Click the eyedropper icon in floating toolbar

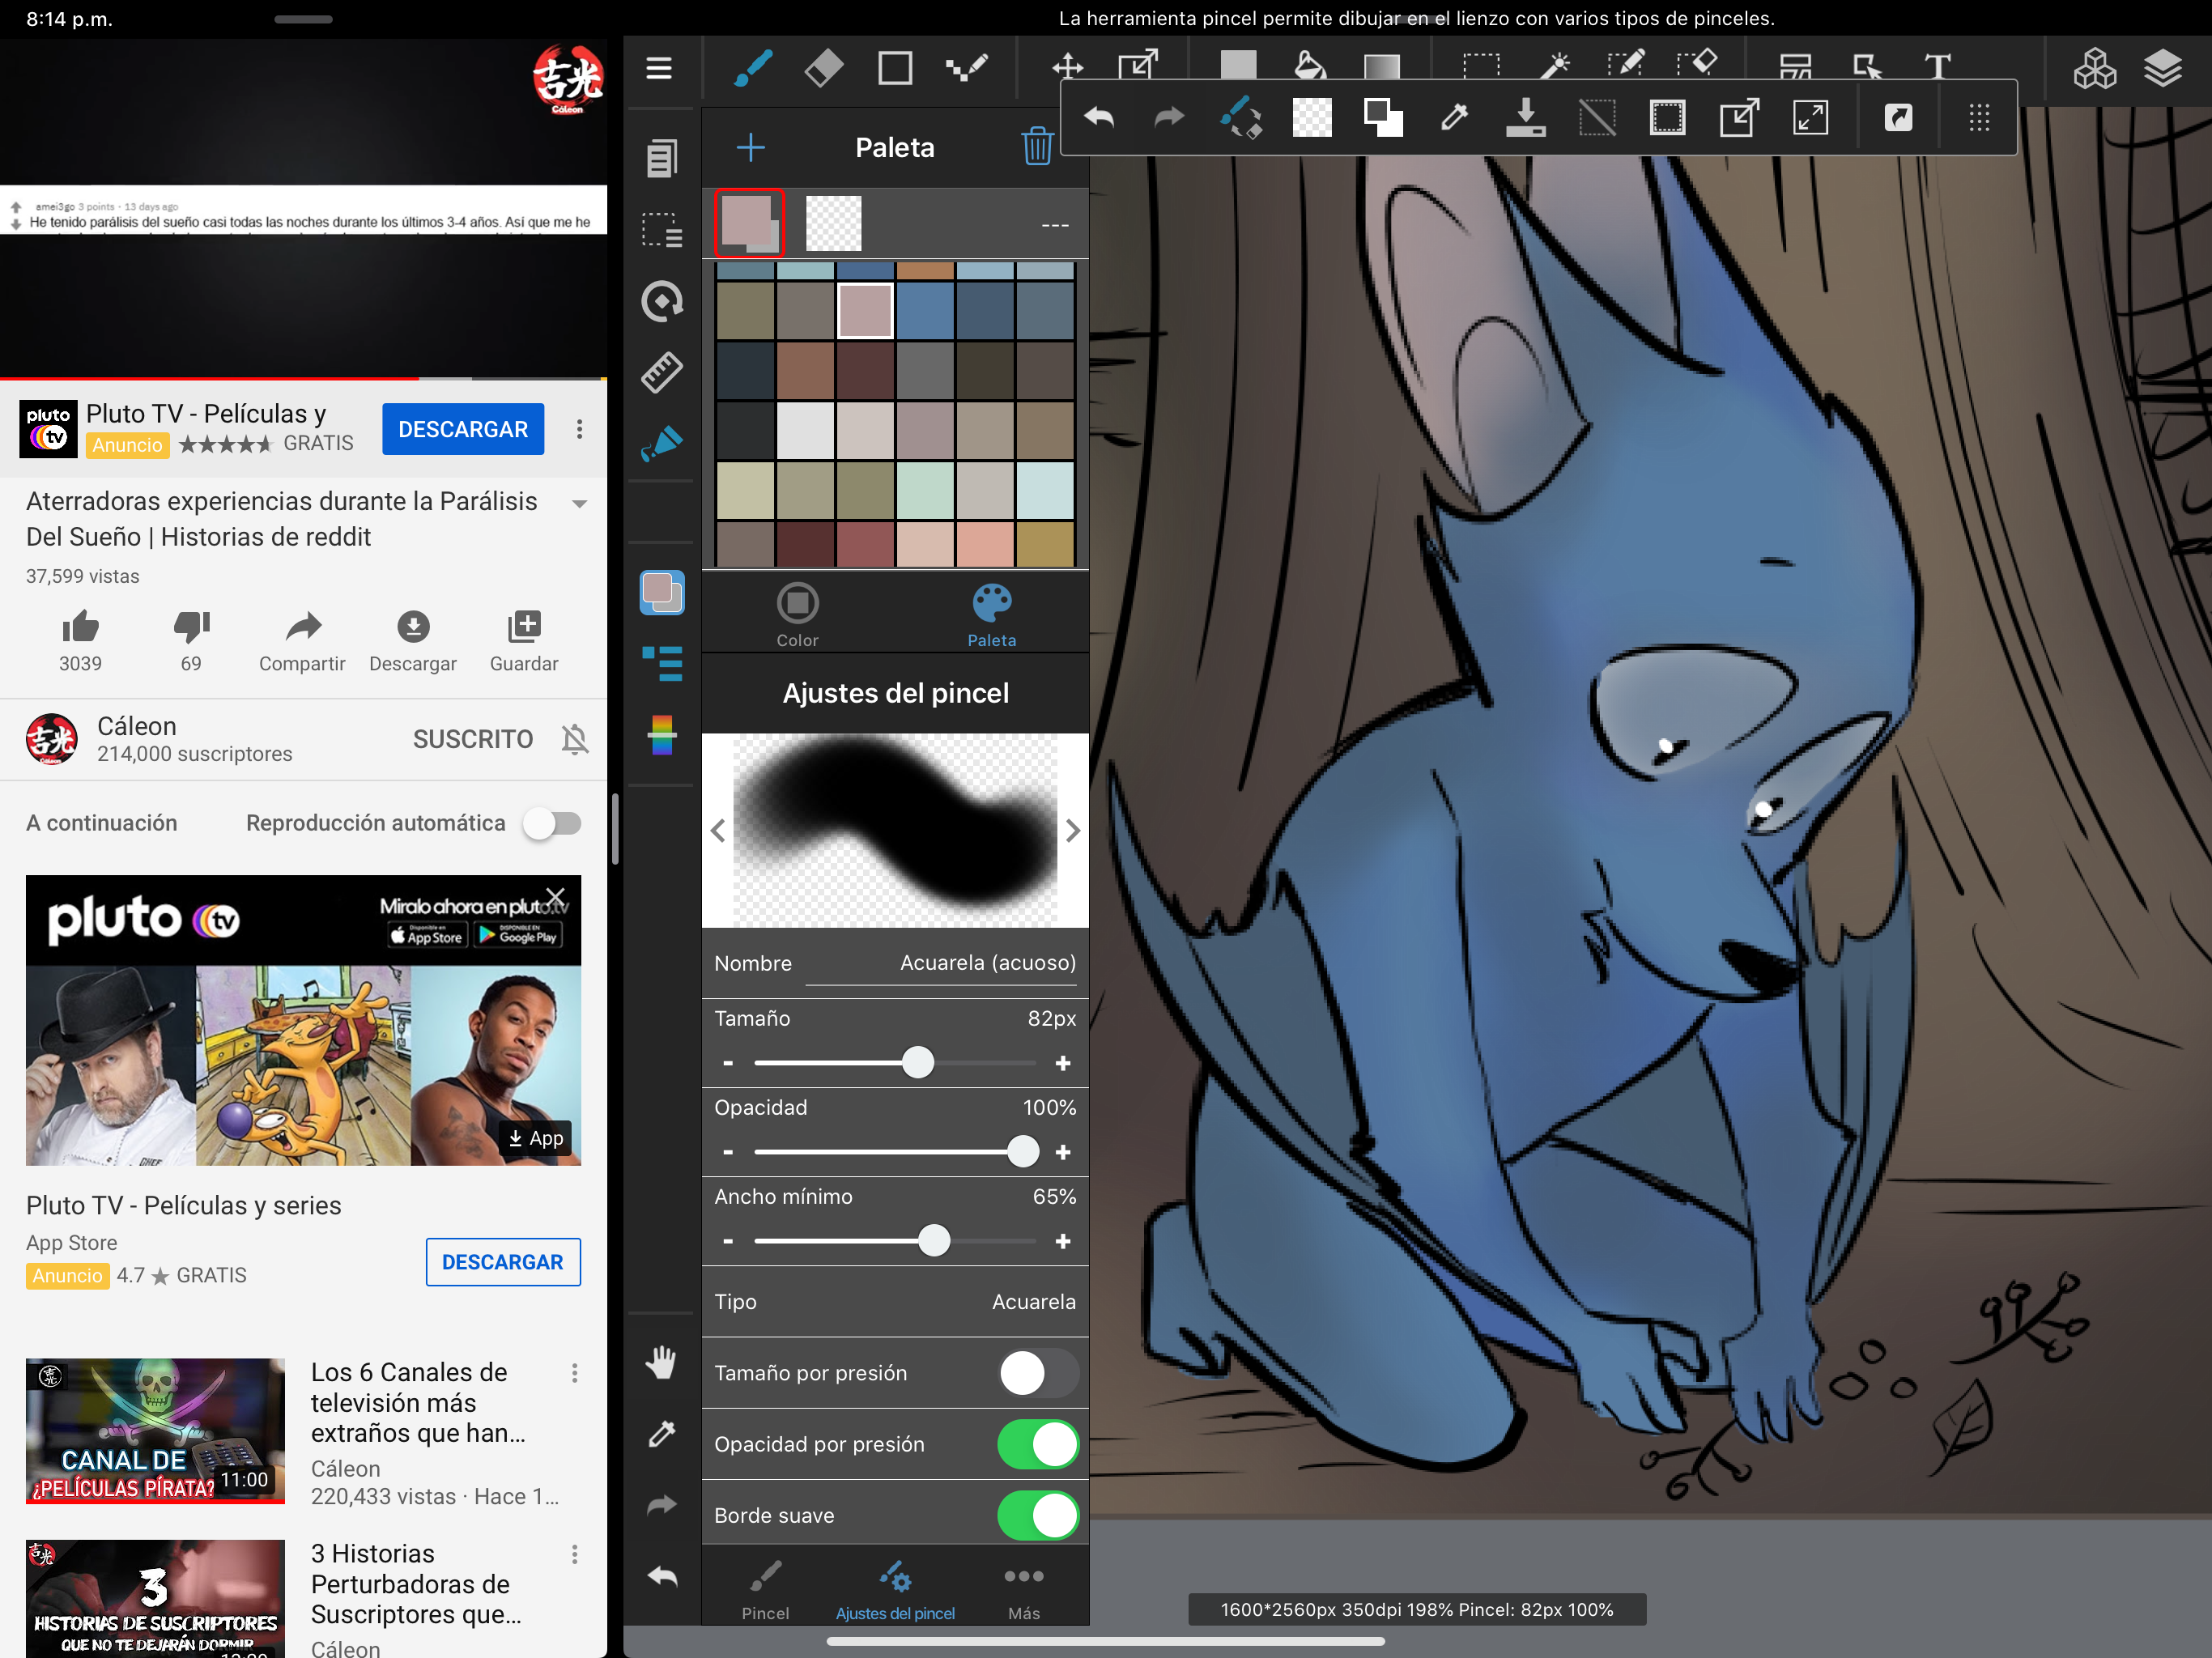click(1454, 118)
